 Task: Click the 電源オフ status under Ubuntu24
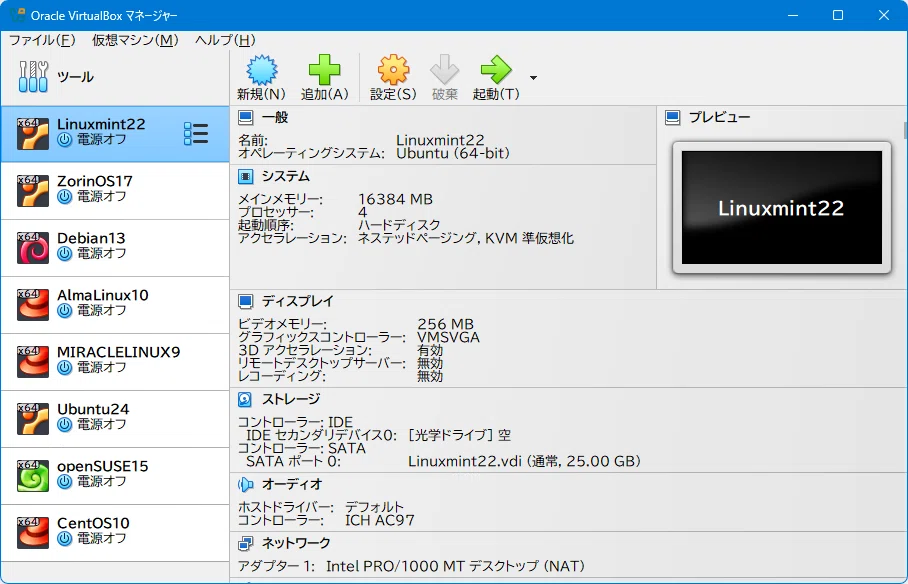[x=101, y=424]
